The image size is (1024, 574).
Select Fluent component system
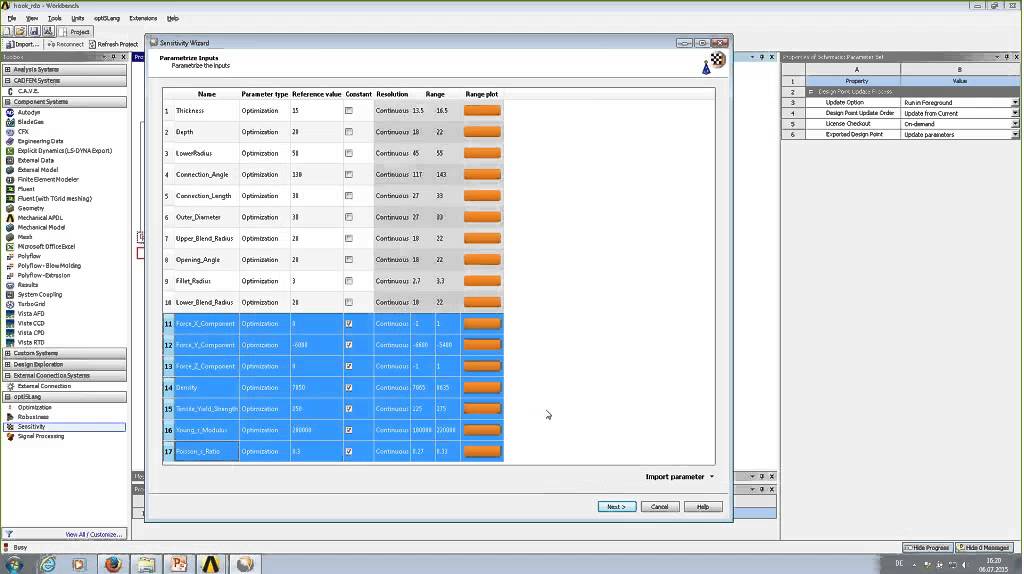[x=25, y=189]
